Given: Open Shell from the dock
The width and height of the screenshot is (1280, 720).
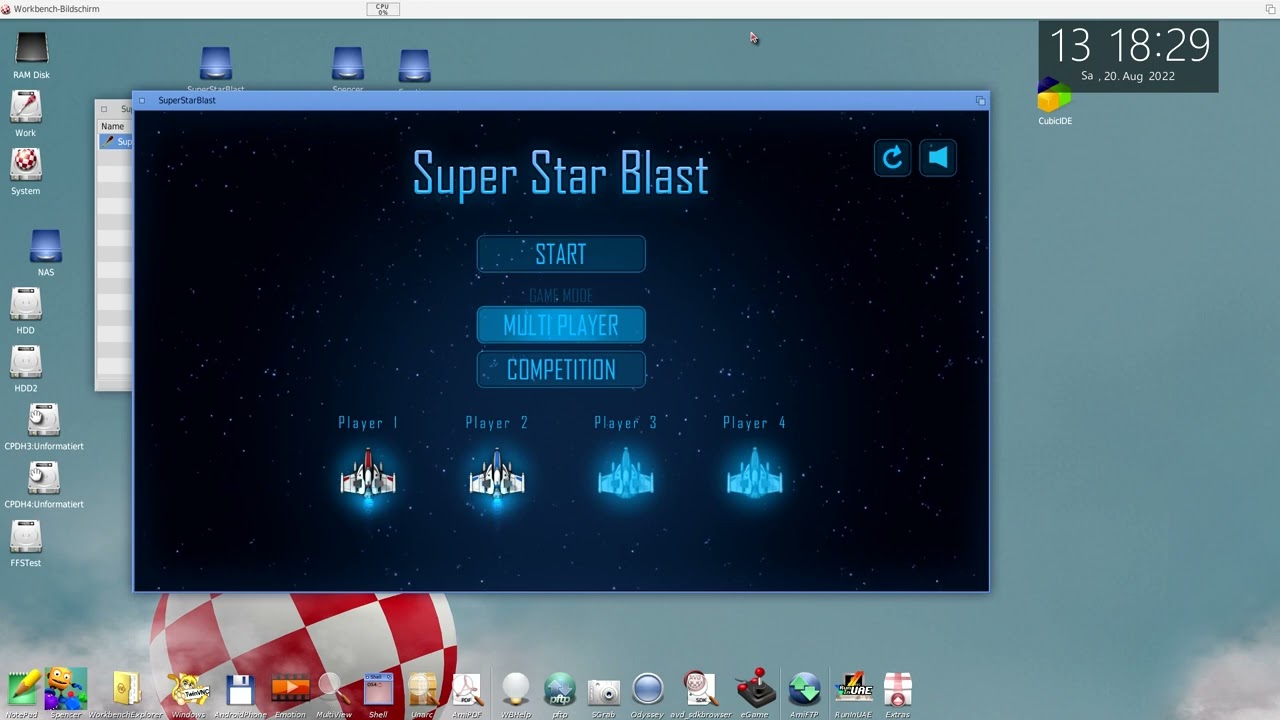Looking at the screenshot, I should (378, 692).
